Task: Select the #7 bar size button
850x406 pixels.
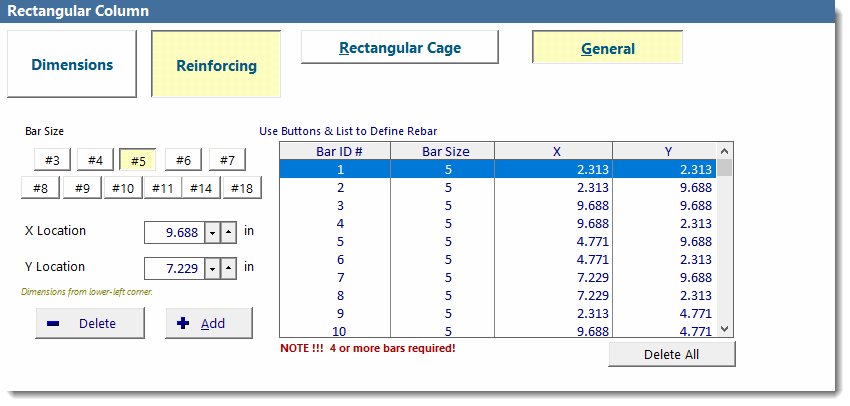Action: tap(227, 160)
